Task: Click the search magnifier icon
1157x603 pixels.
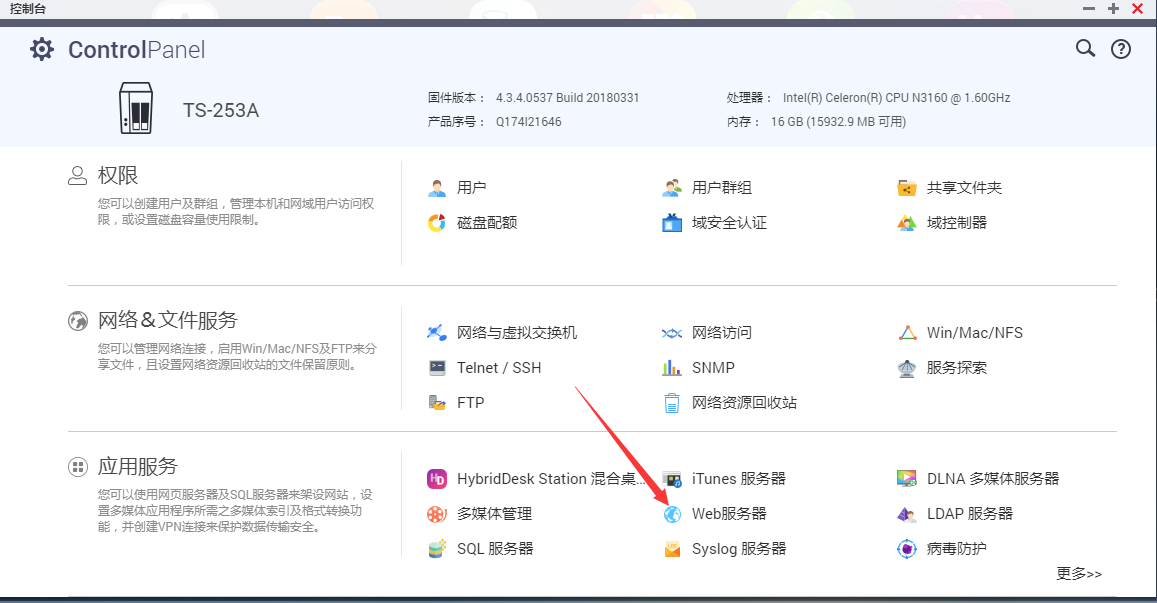Action: click(x=1085, y=49)
